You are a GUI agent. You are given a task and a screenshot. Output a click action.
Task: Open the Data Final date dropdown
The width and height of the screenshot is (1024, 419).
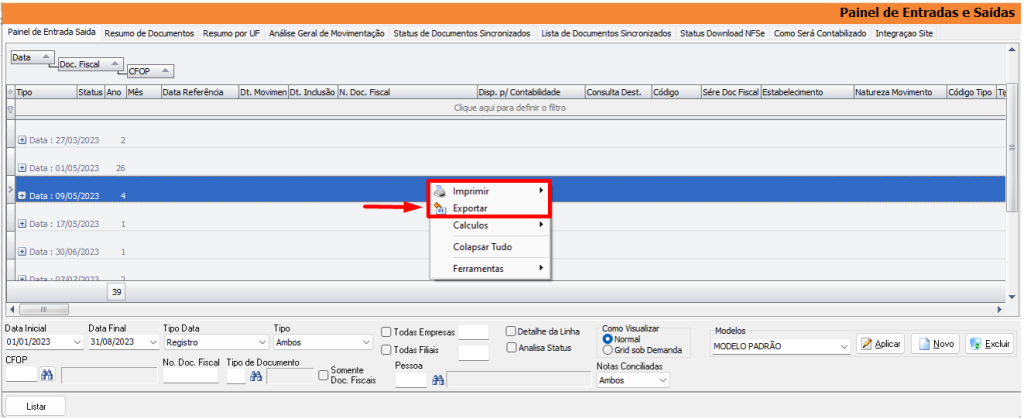point(154,342)
